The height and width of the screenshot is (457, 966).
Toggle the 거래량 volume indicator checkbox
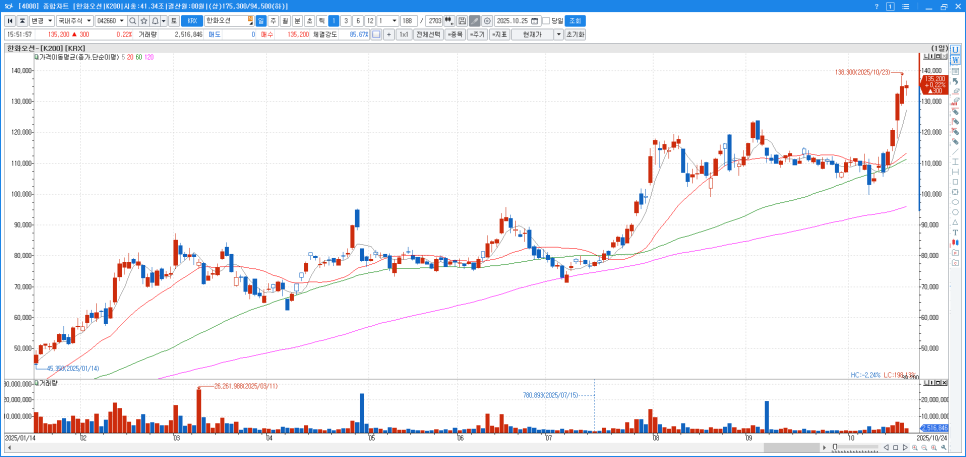click(36, 382)
